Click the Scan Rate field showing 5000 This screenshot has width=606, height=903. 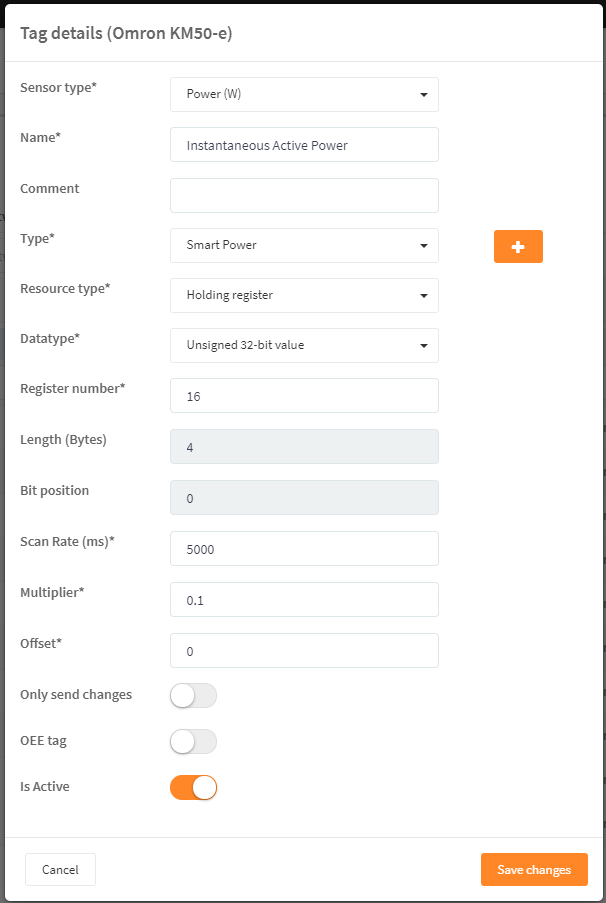(x=304, y=548)
